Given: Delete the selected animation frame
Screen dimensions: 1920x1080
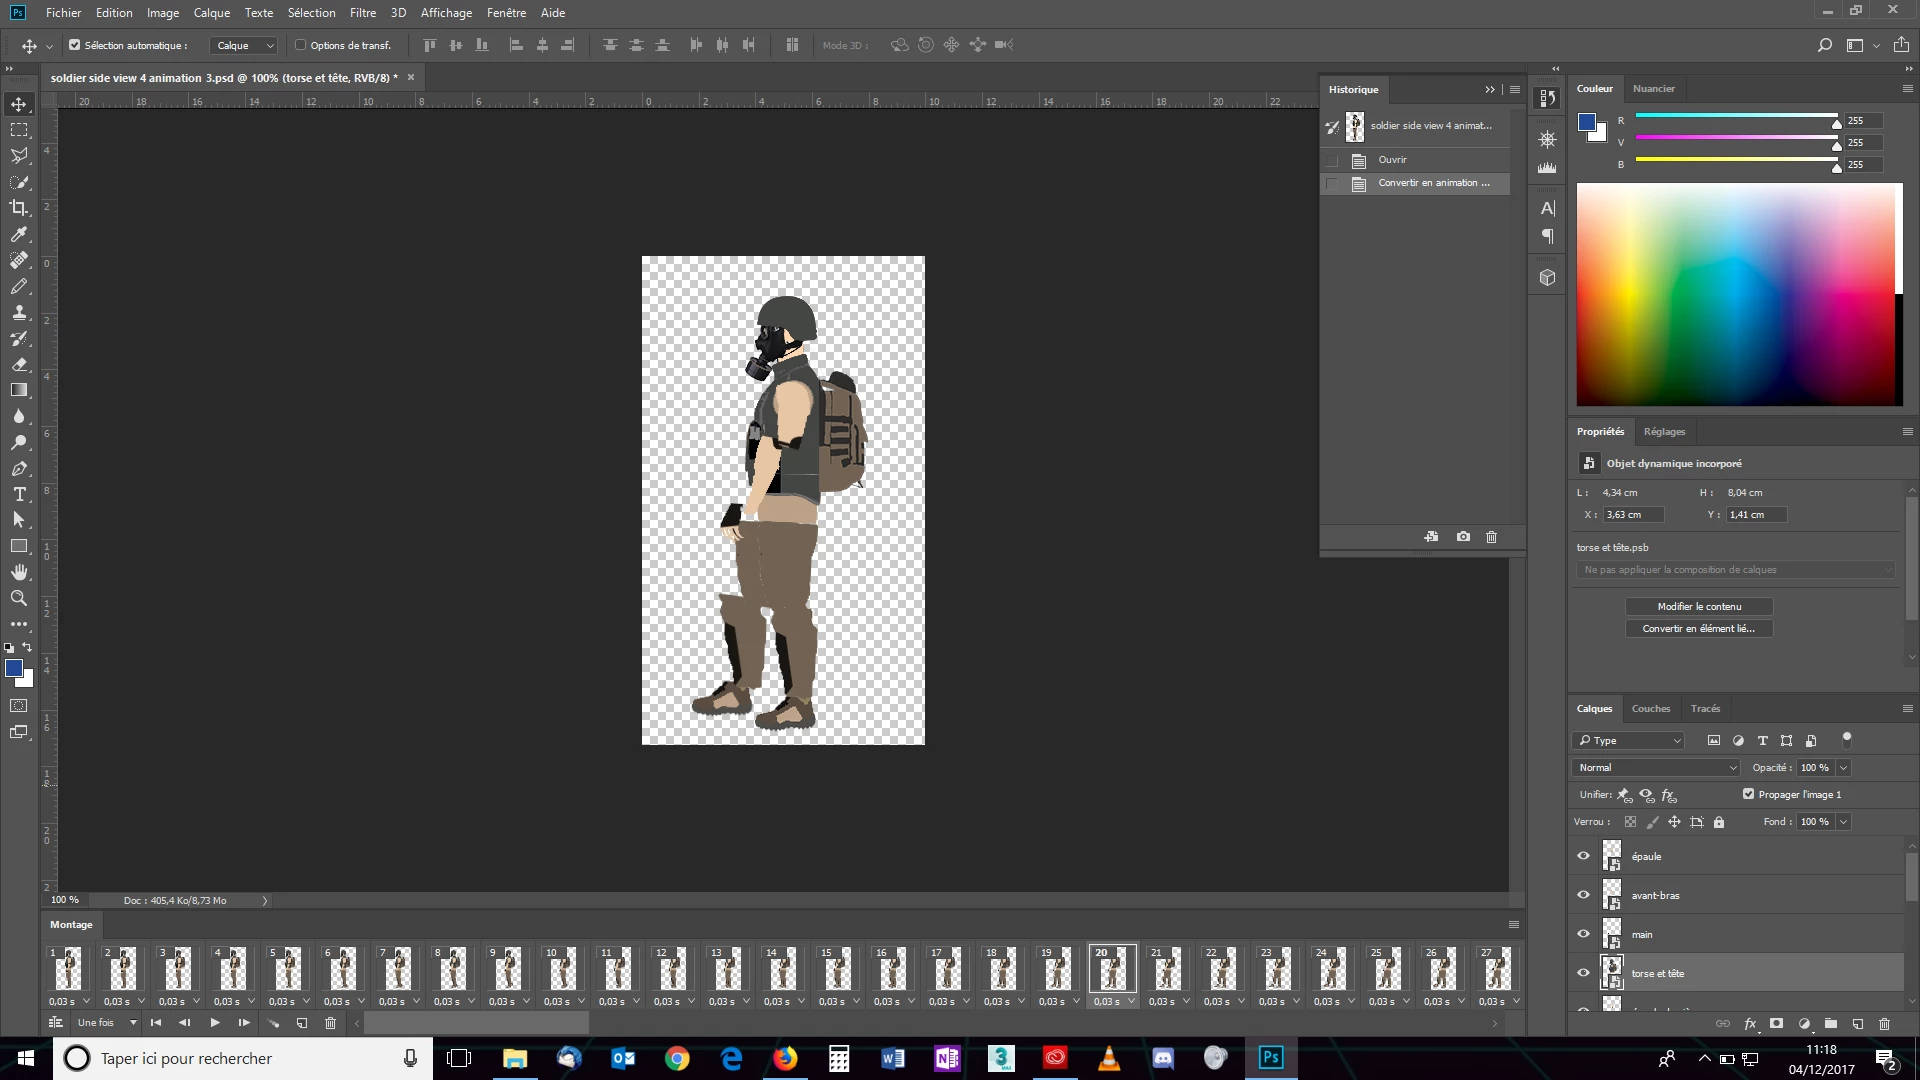Looking at the screenshot, I should click(x=330, y=1023).
